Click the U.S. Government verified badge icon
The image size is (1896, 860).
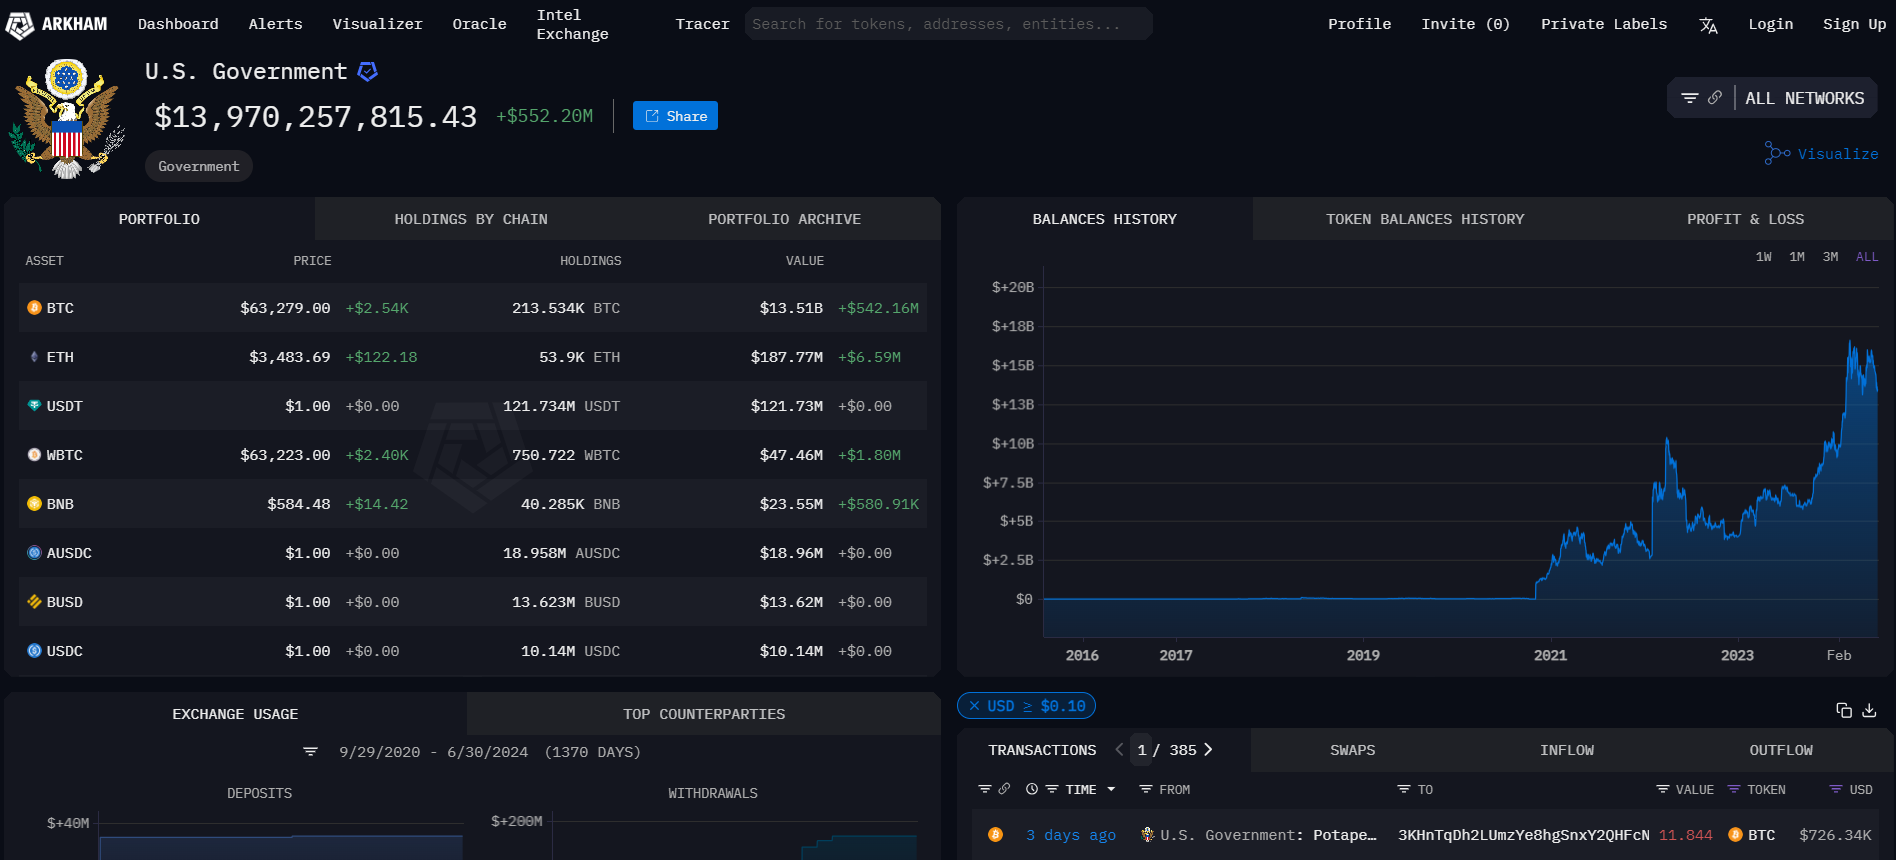368,71
